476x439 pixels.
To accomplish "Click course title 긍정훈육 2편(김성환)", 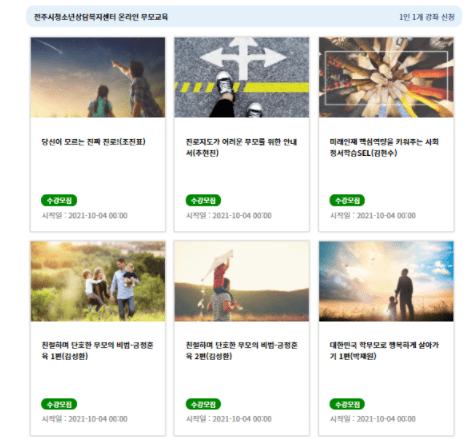I will click(241, 351).
